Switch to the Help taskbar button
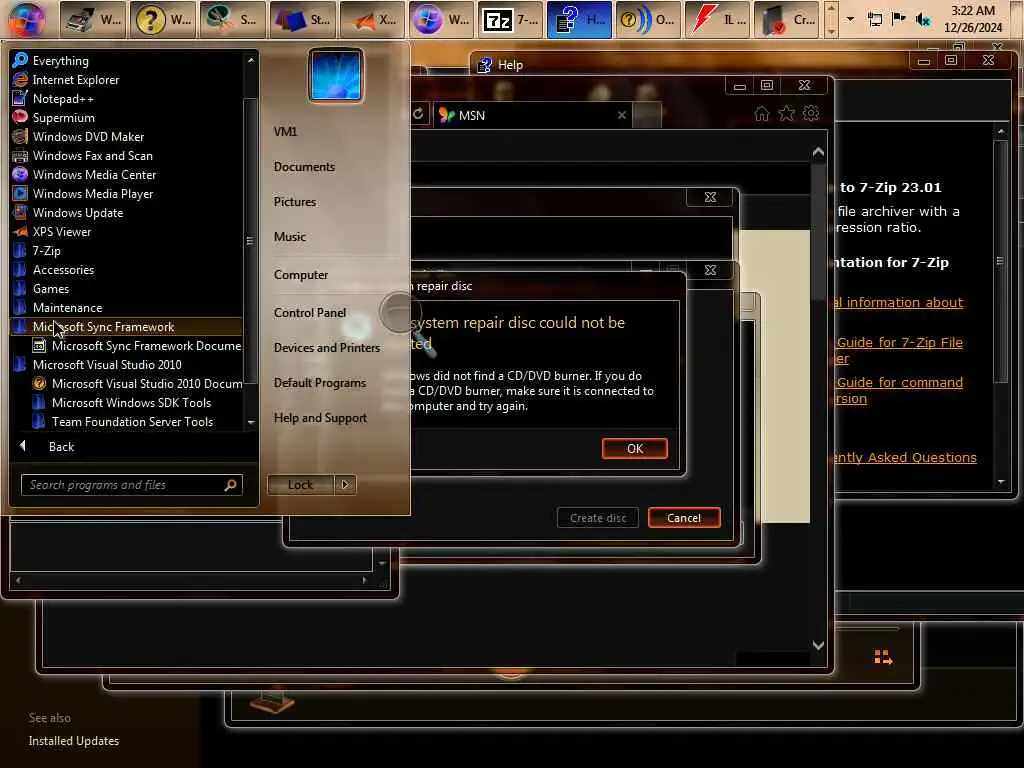The width and height of the screenshot is (1024, 768). (x=579, y=20)
